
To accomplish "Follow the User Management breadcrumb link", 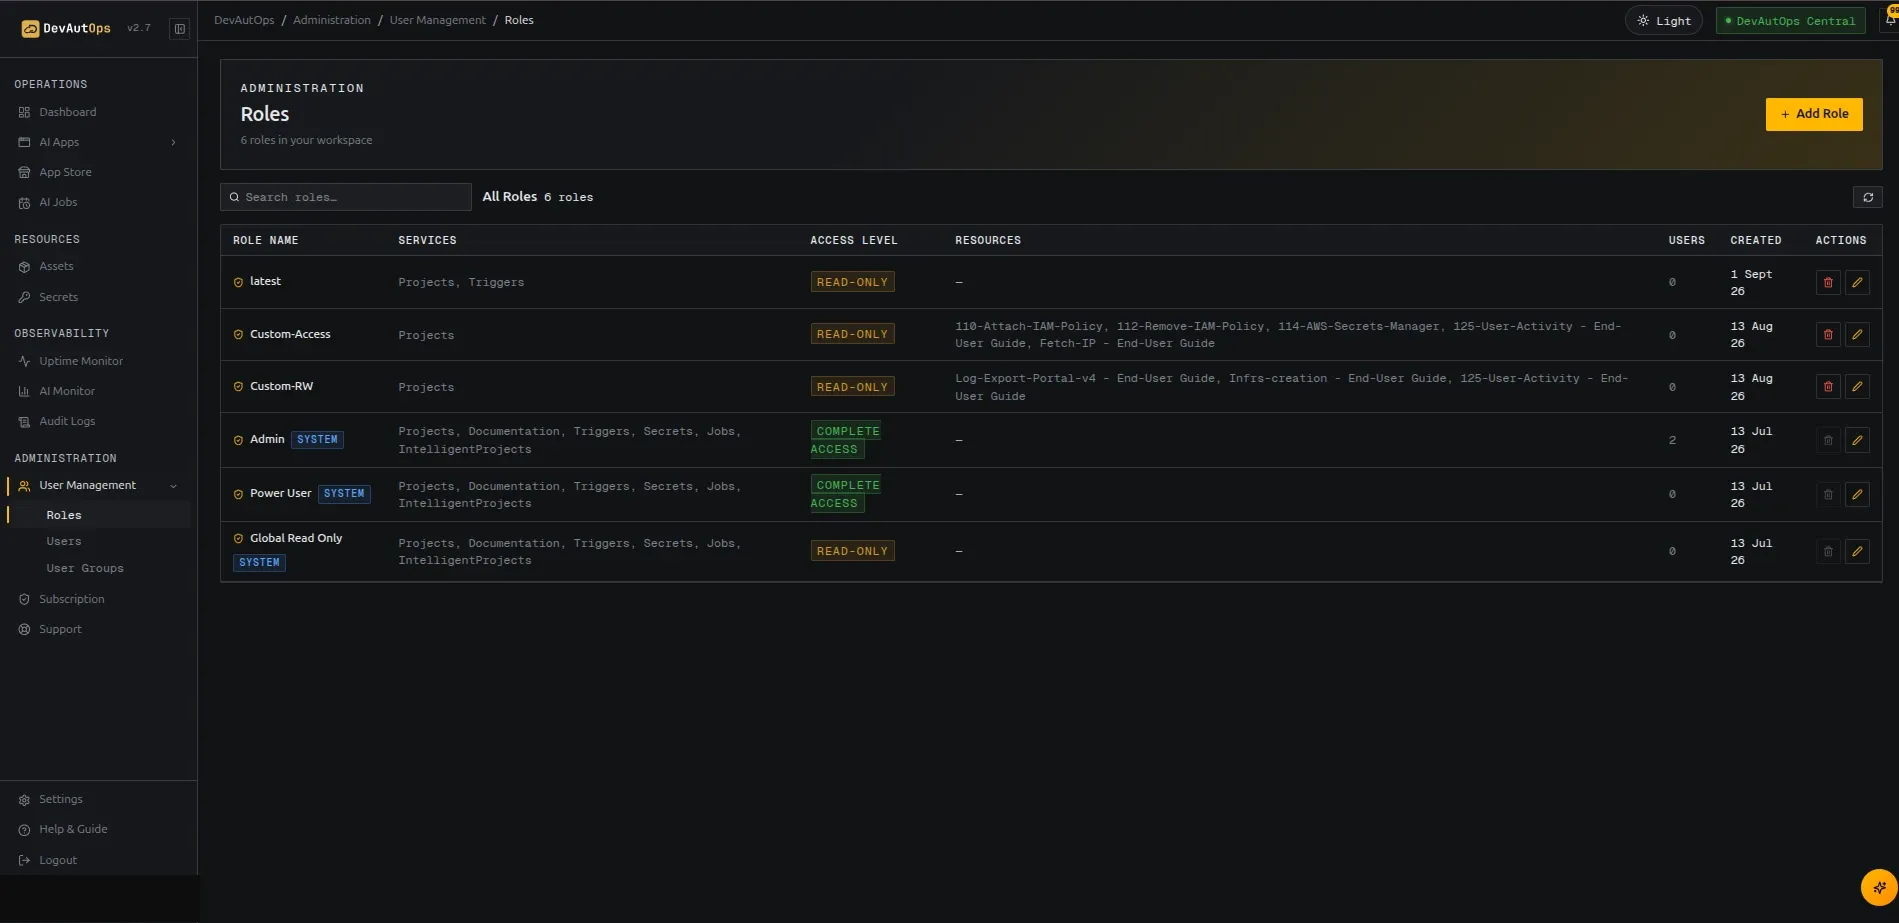I will pyautogui.click(x=437, y=20).
